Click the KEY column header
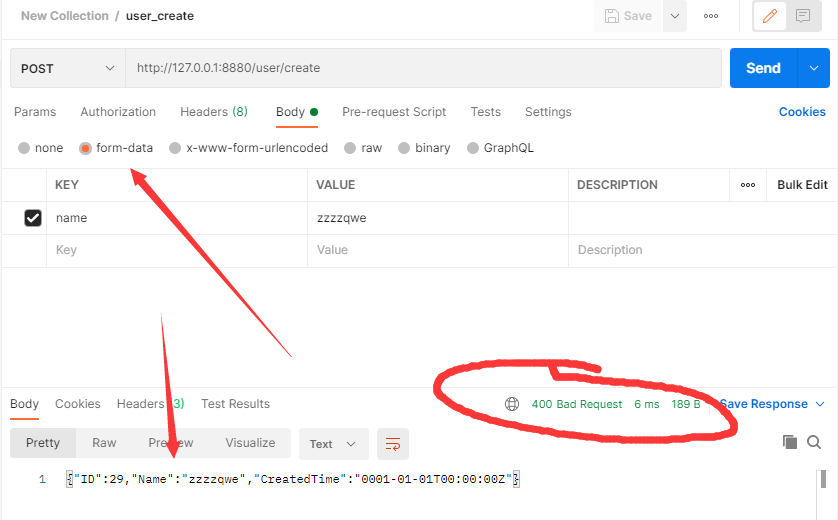Screen dimensions: 838x520 67,185
